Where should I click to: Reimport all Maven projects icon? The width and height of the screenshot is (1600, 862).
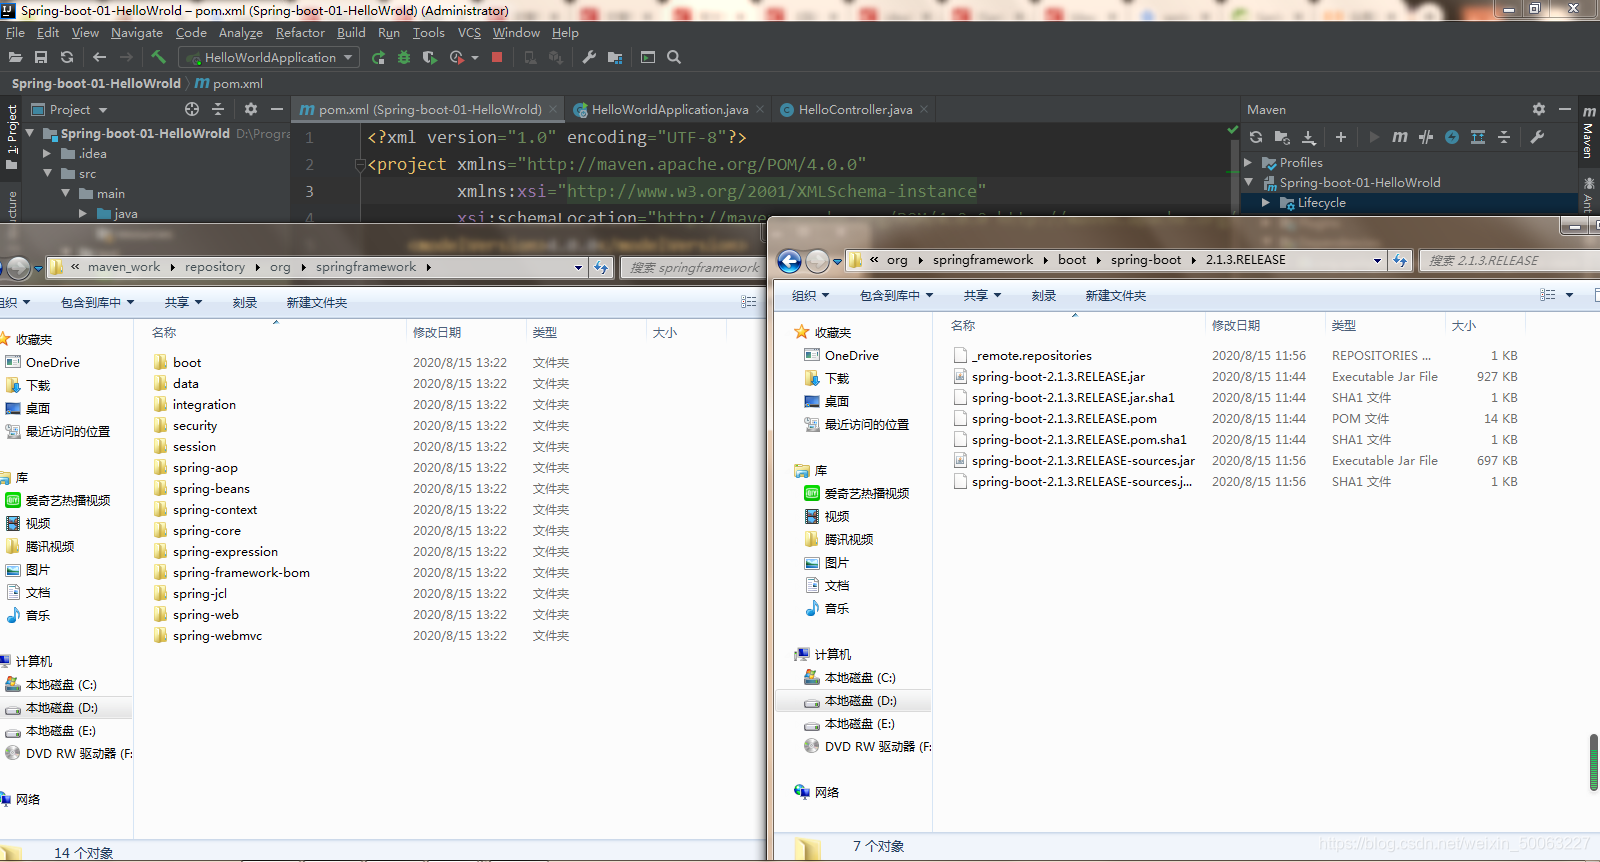coord(1256,137)
